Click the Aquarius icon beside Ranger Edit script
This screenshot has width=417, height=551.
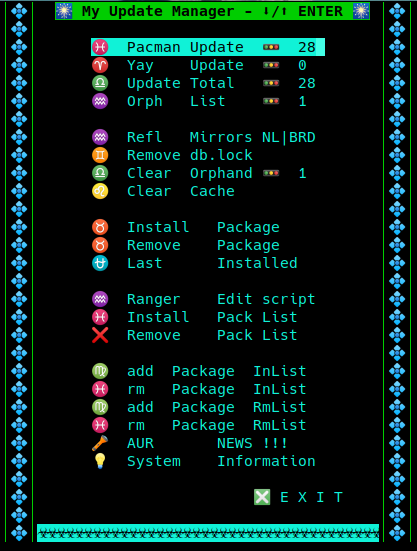click(100, 299)
